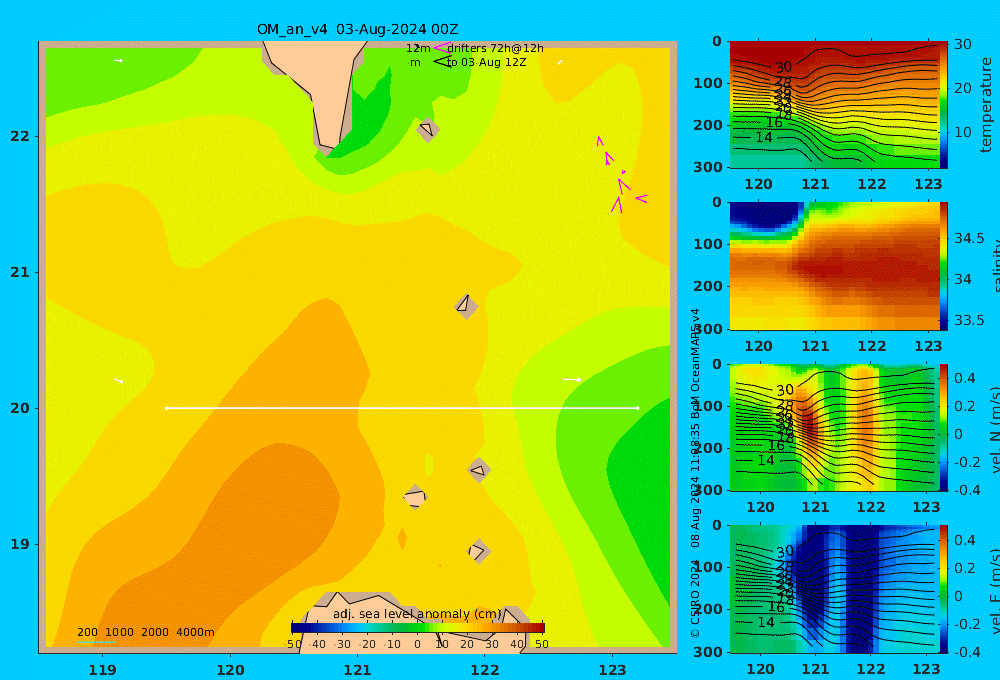Open the eastward velocity section panel
The width and height of the screenshot is (1000, 680).
click(x=834, y=589)
